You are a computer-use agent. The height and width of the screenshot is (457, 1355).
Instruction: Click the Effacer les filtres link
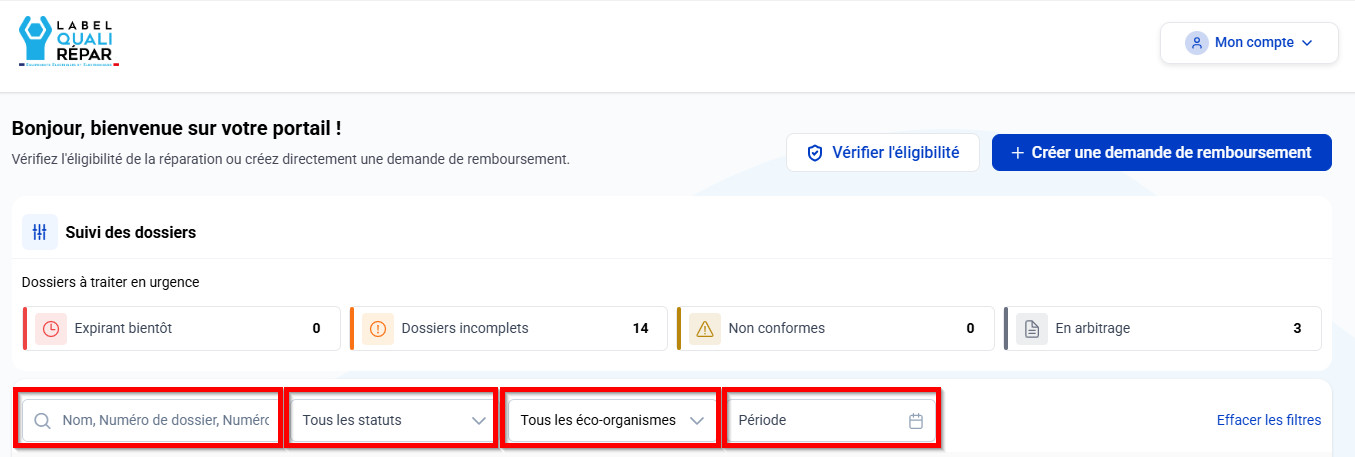[1269, 420]
